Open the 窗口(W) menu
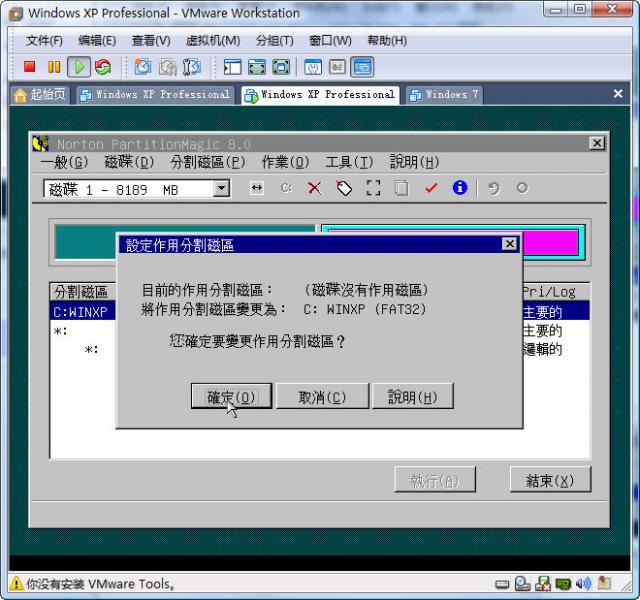Viewport: 640px width, 600px height. 330,41
